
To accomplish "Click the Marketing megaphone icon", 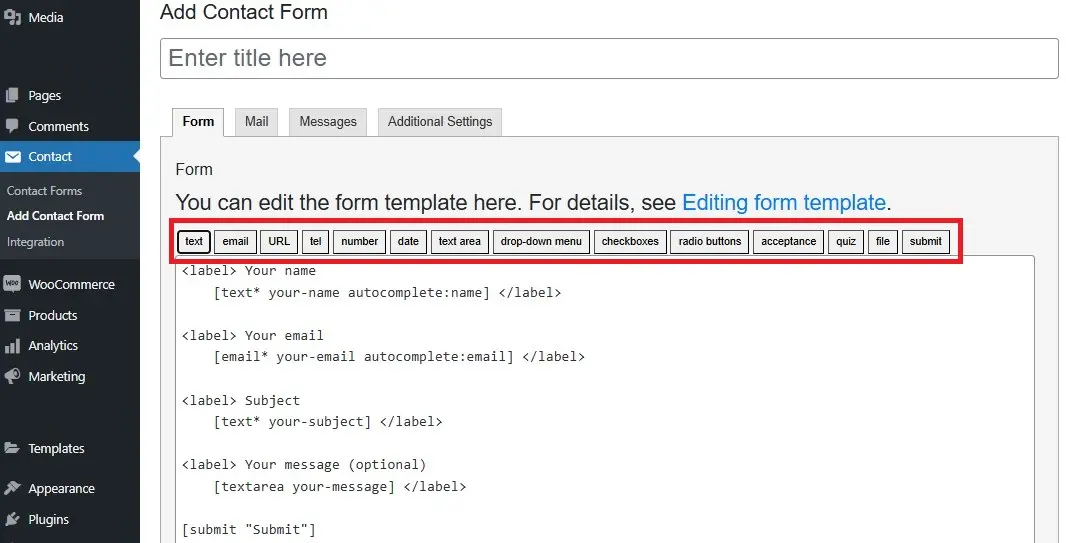I will (x=13, y=377).
